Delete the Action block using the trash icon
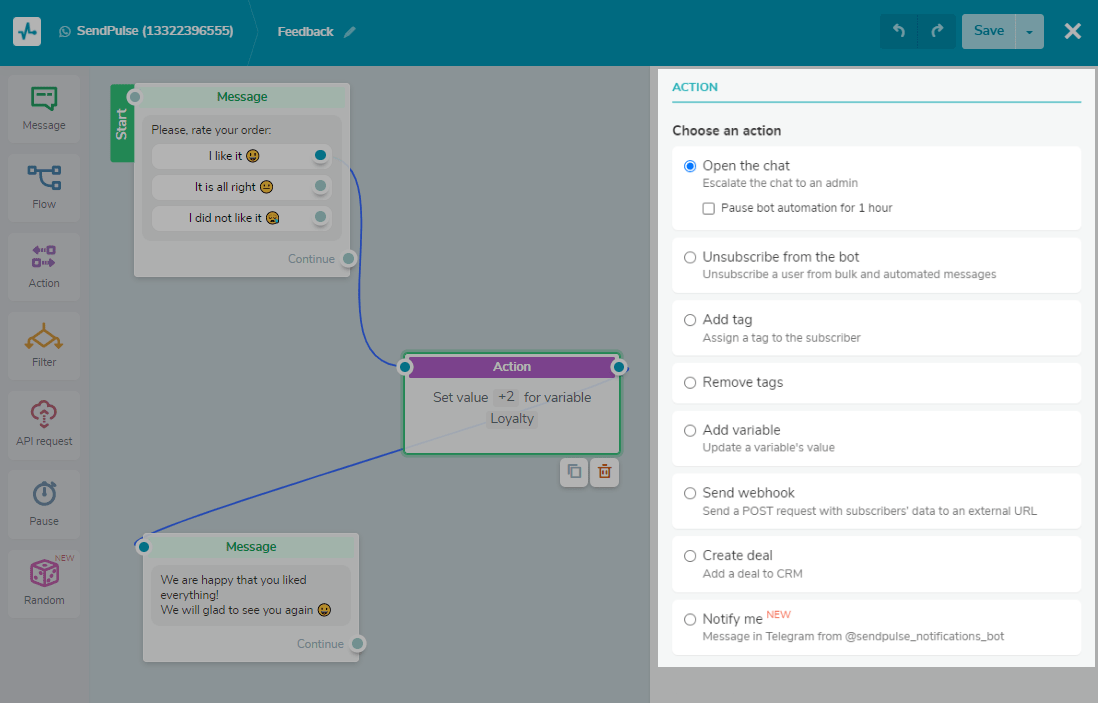The height and width of the screenshot is (703, 1098). 604,472
